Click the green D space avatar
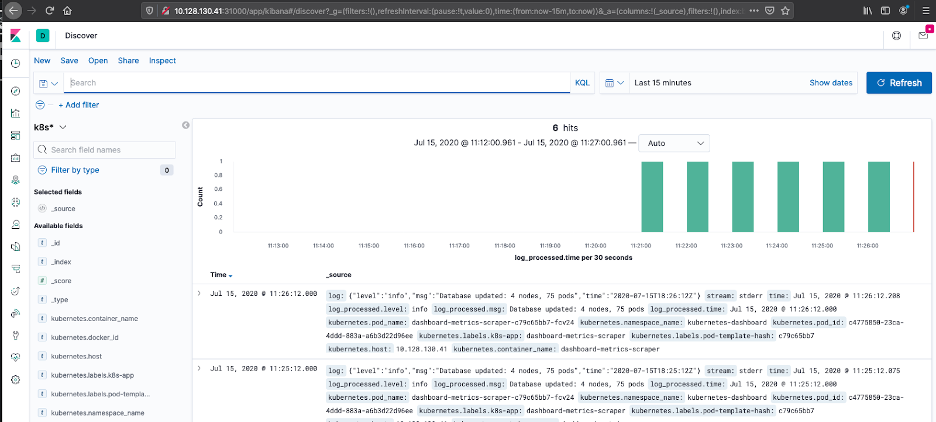The height and width of the screenshot is (422, 936). click(42, 36)
